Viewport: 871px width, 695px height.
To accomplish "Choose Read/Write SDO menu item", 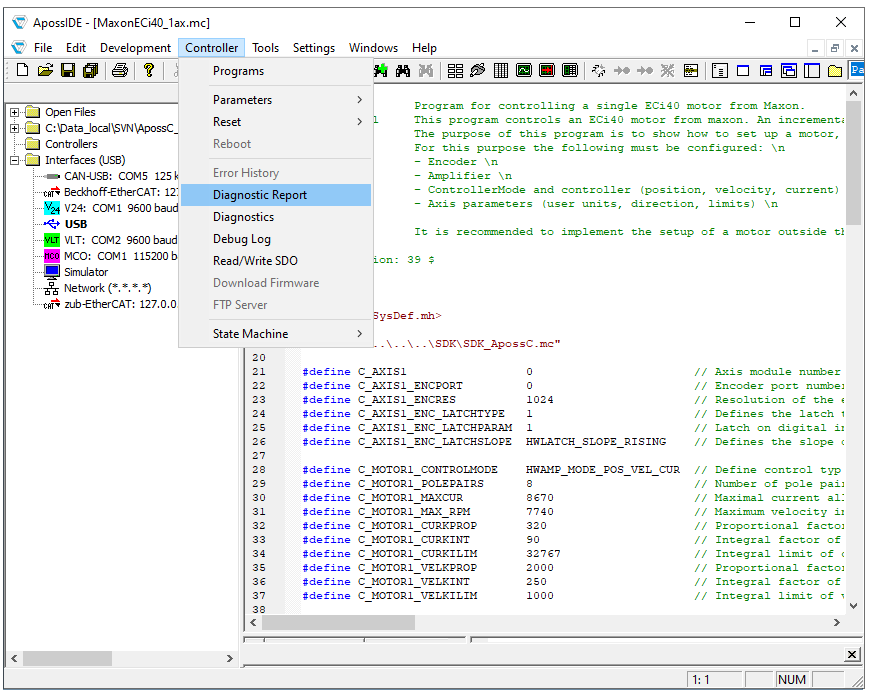I will [276, 261].
